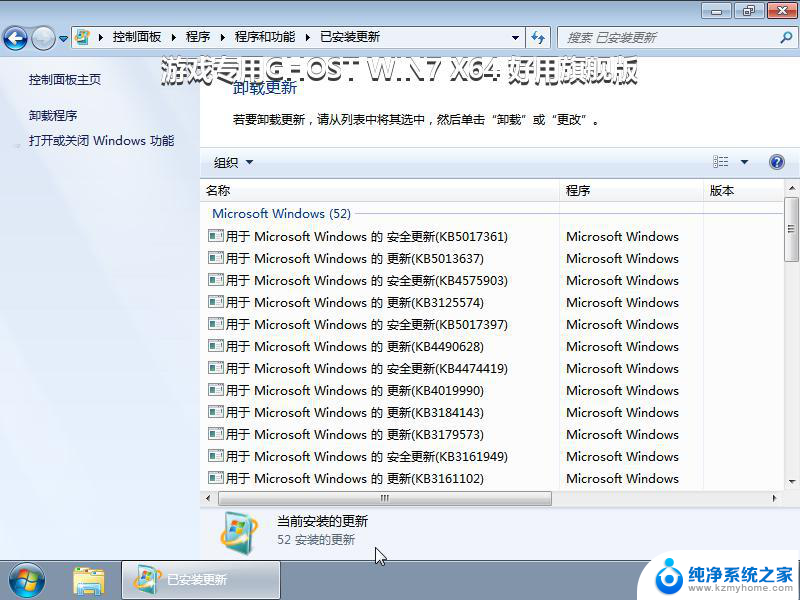This screenshot has height=600, width=800.
Task: Open 打开或关闭 Windows 功能 link
Action: 102,141
